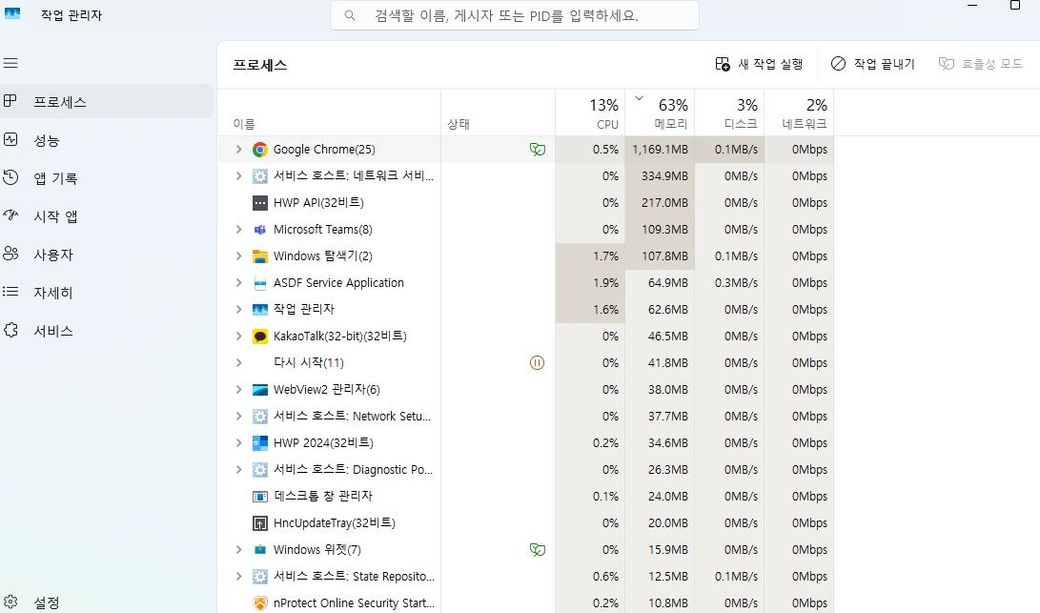Expand the Google Chrome process group
Image resolution: width=1040 pixels, height=613 pixels.
click(x=238, y=149)
